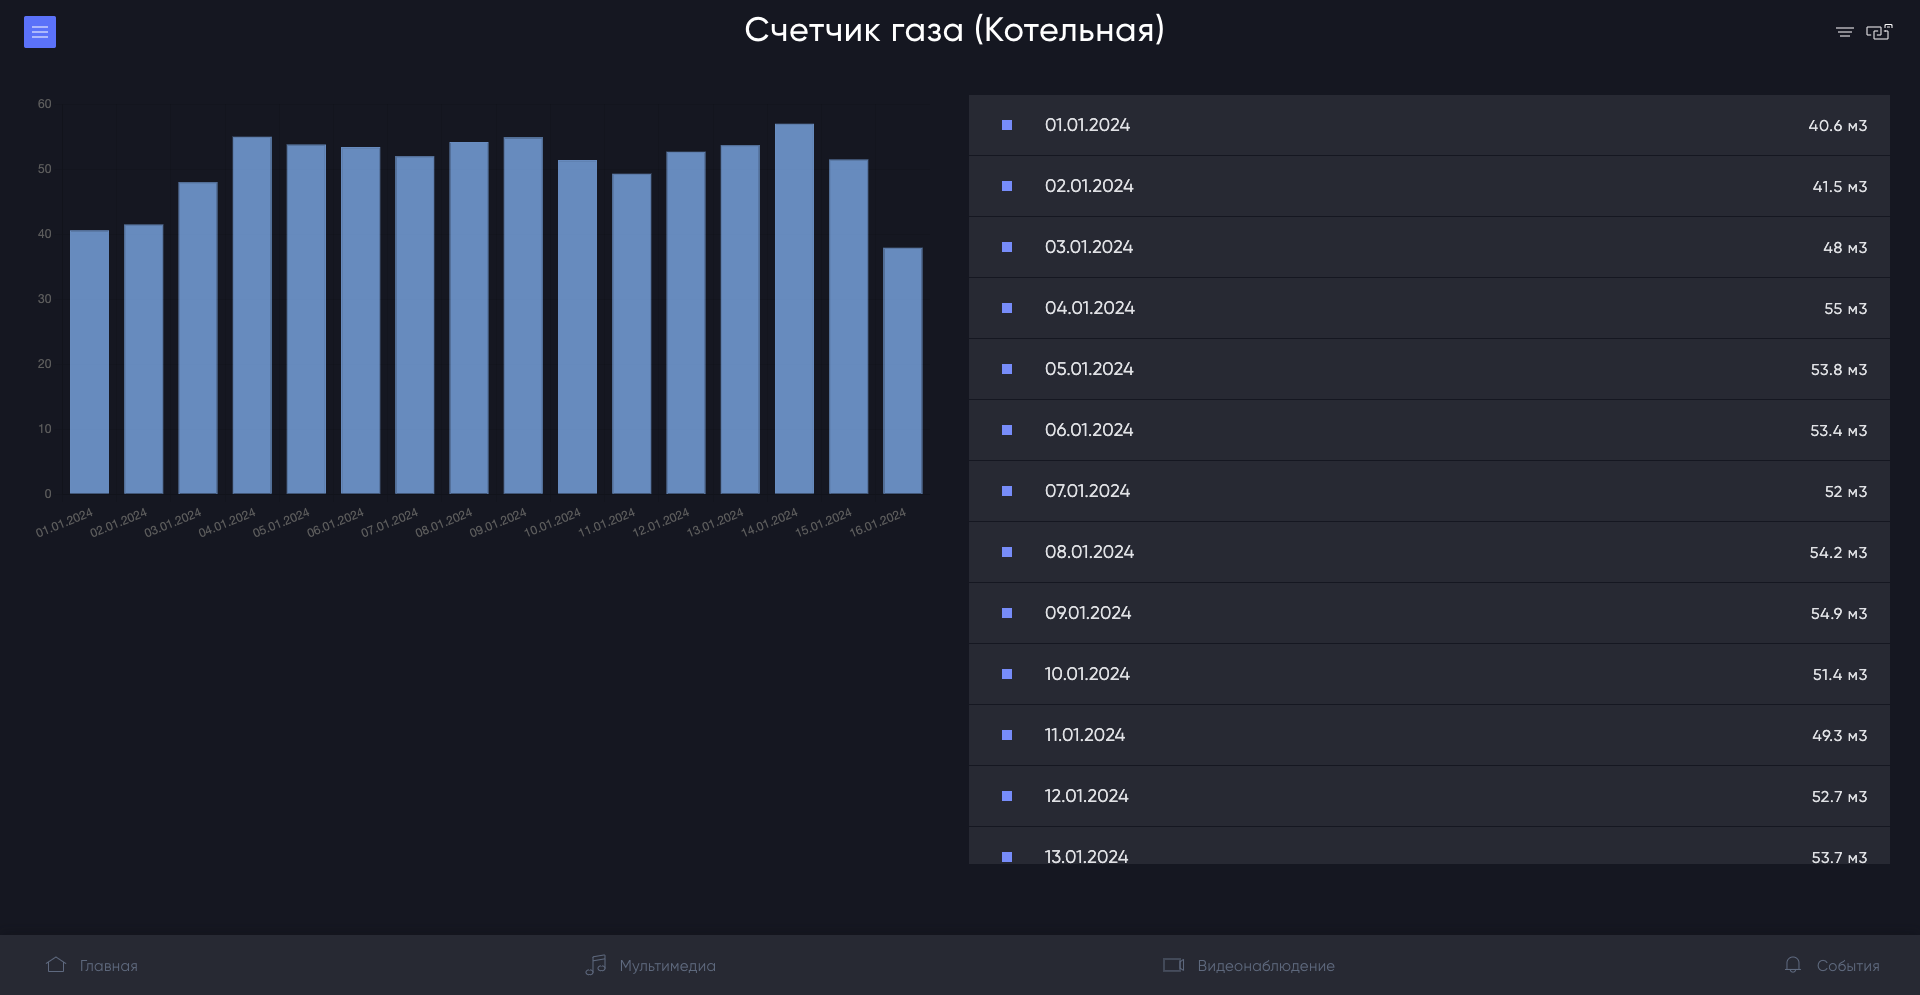This screenshot has height=995, width=1920.
Task: Select the 09.01.2024 list row
Action: point(1429,613)
